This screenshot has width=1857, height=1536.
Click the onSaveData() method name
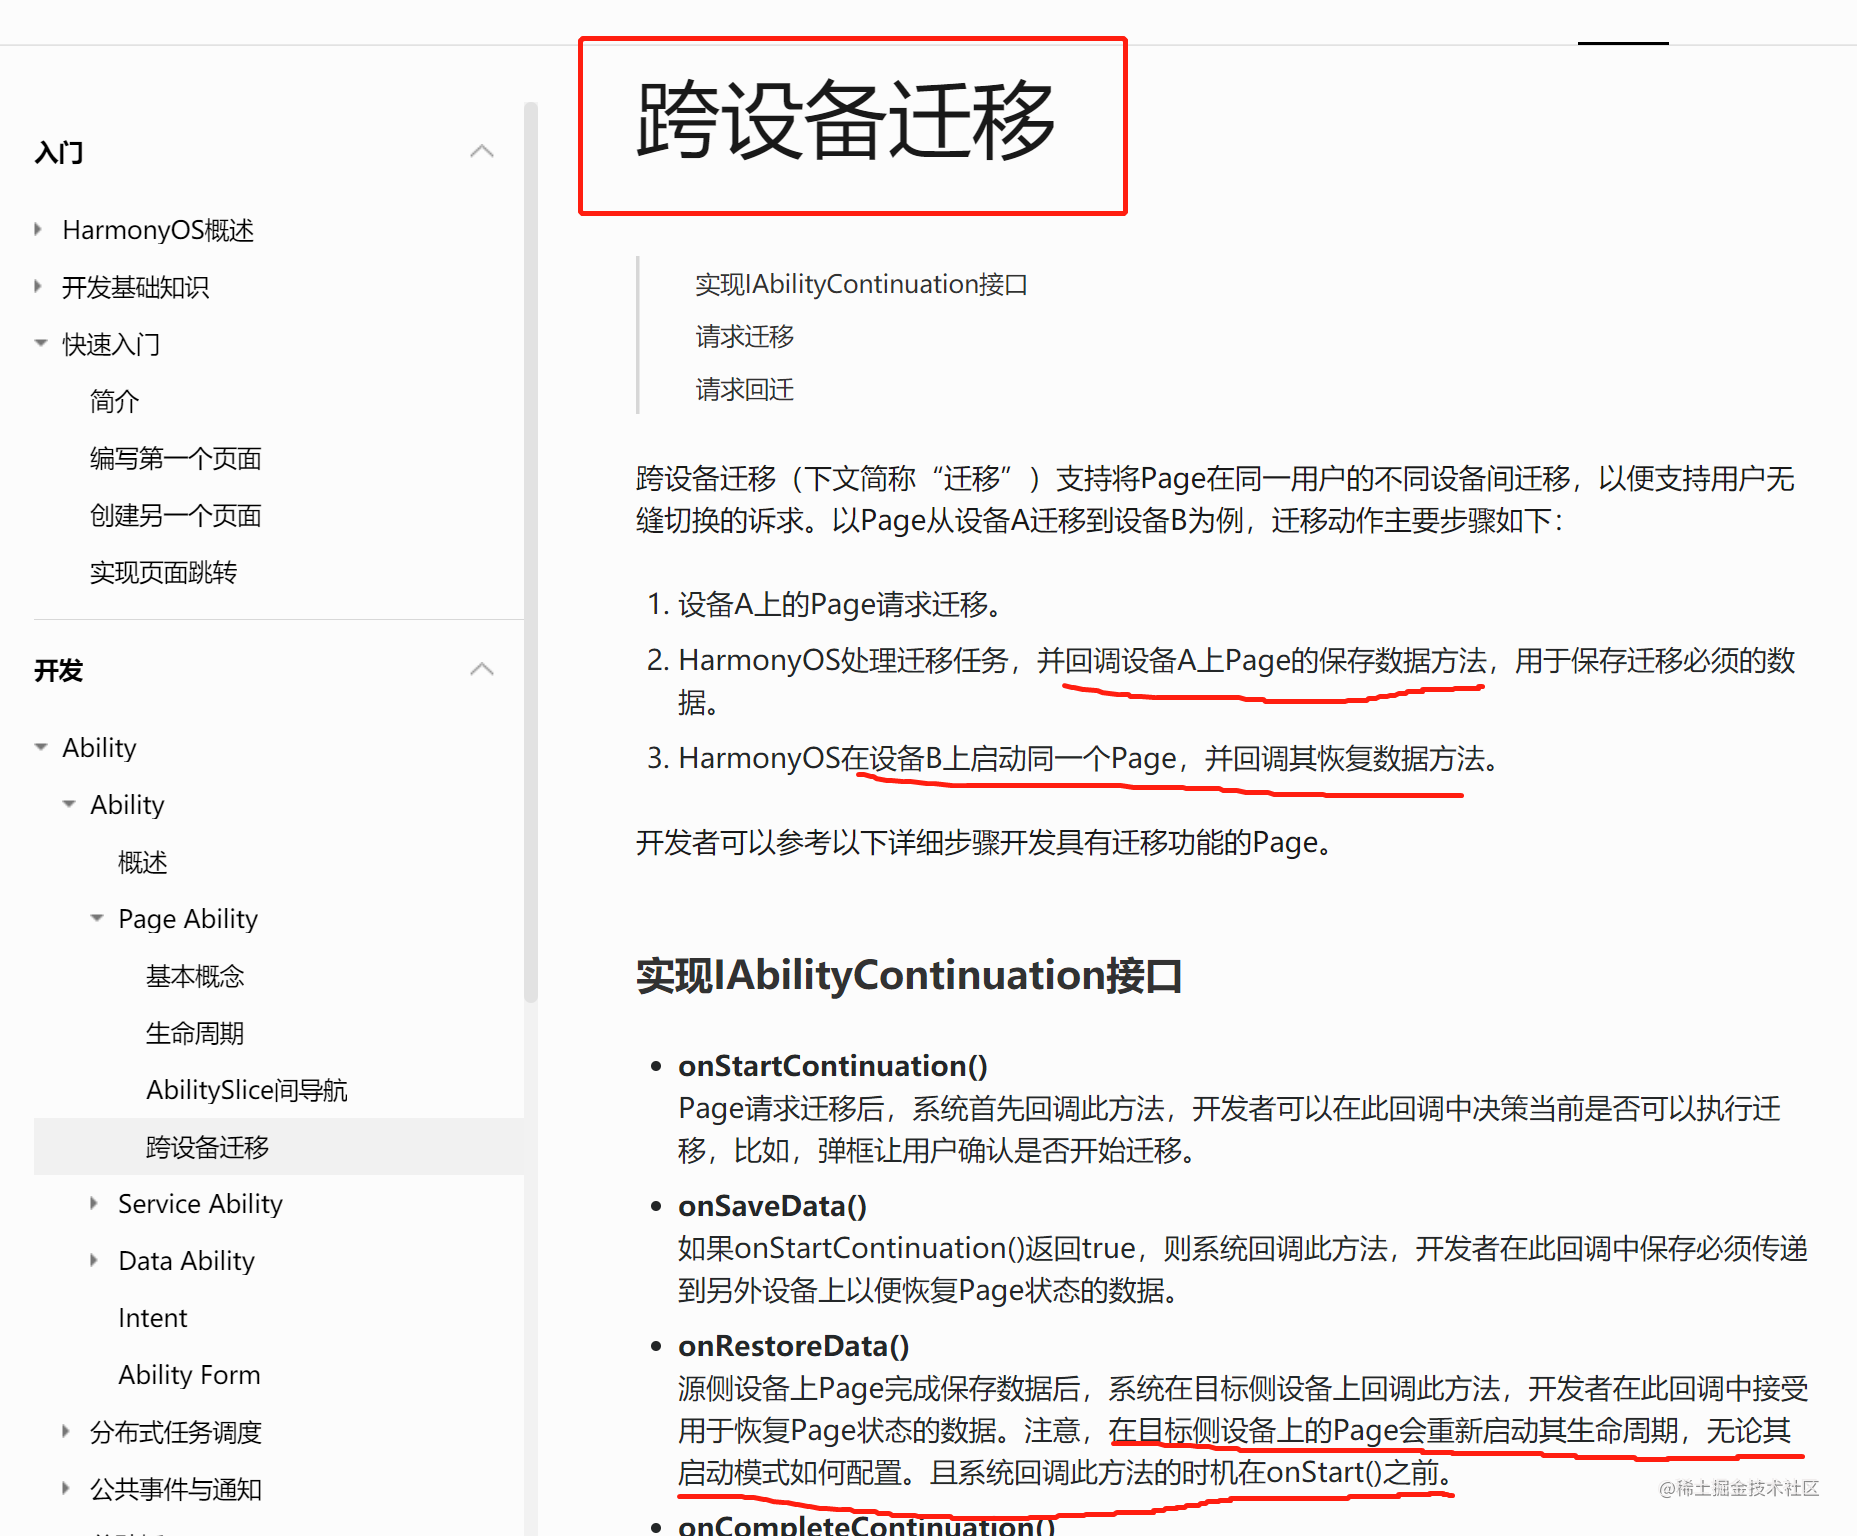coord(772,1206)
